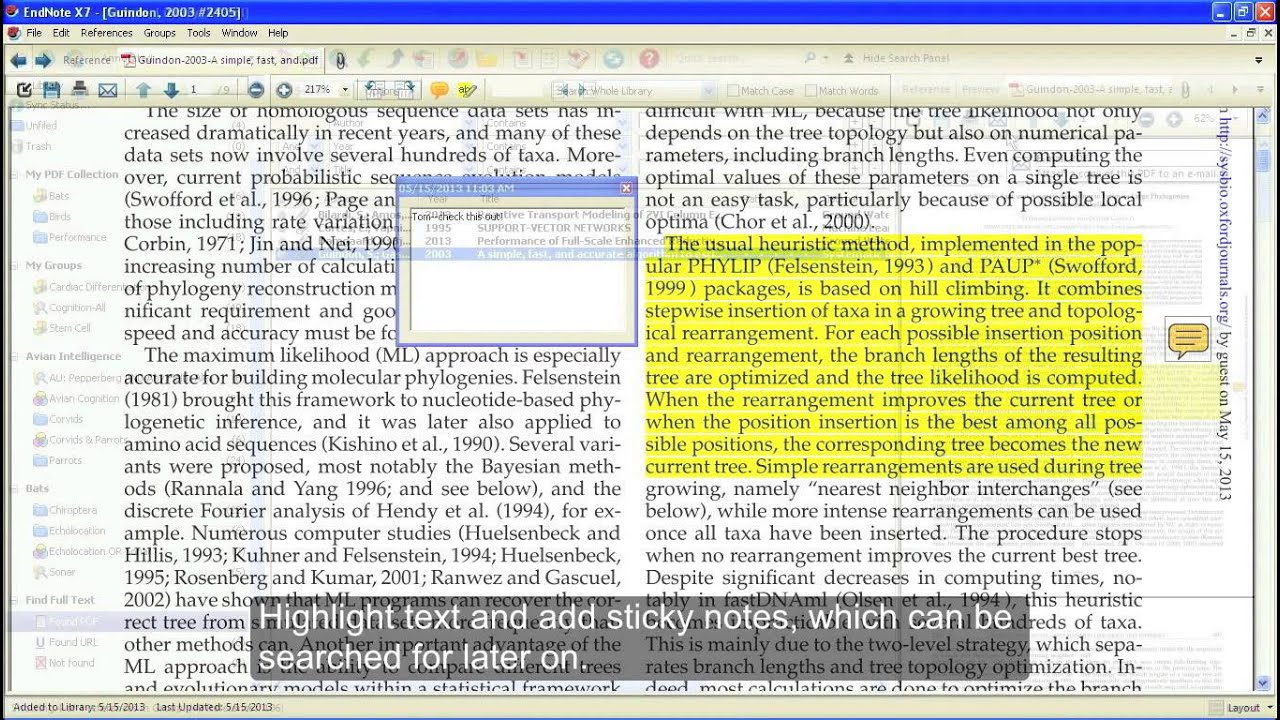Viewport: 1280px width, 720px height.
Task: Open the Preview tab in right panel
Action: coord(979,90)
